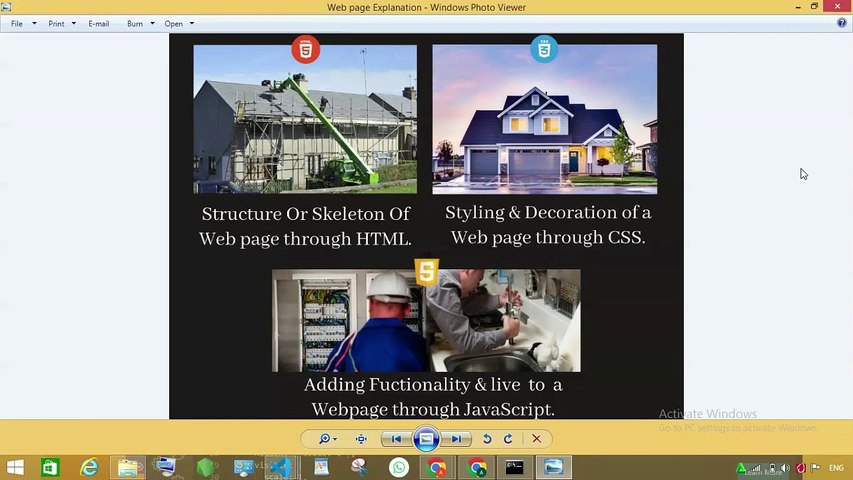
Task: Click the Photo Viewer title bar app icon
Action: [6, 7]
